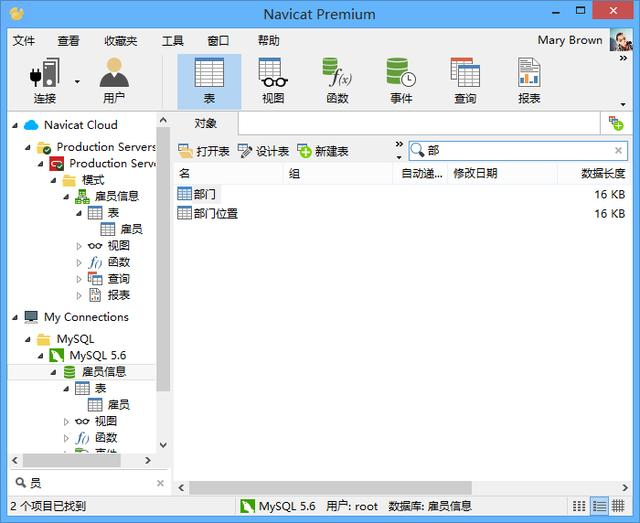This screenshot has width=640, height=523.
Task: Select the 对象 tab
Action: coord(205,123)
